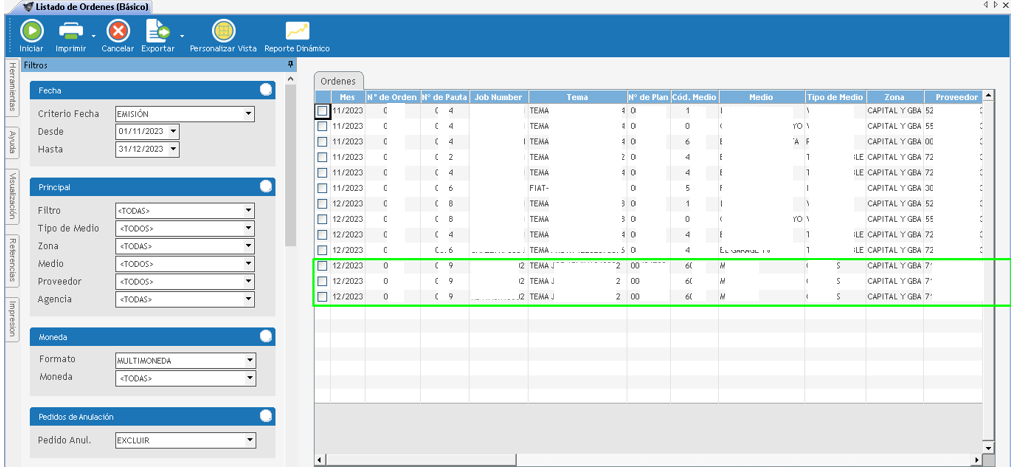Click the Imprimir printer icon

point(71,31)
